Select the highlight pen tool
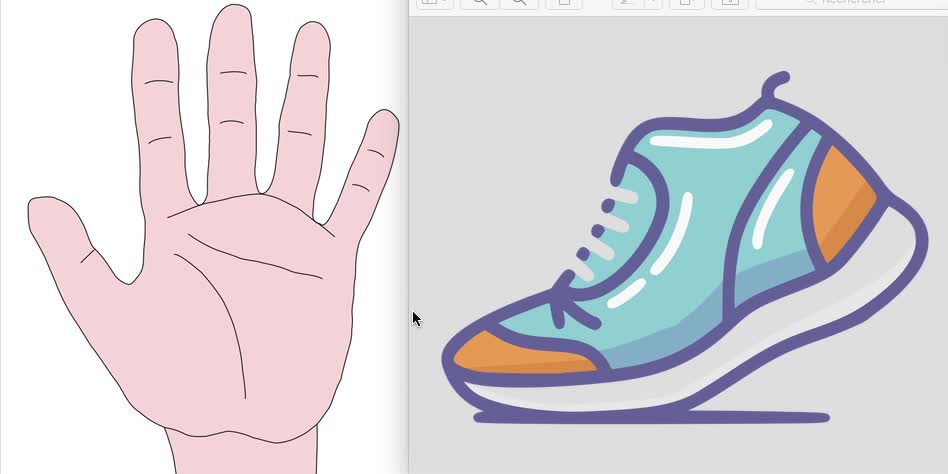This screenshot has width=948, height=474. (627, 3)
